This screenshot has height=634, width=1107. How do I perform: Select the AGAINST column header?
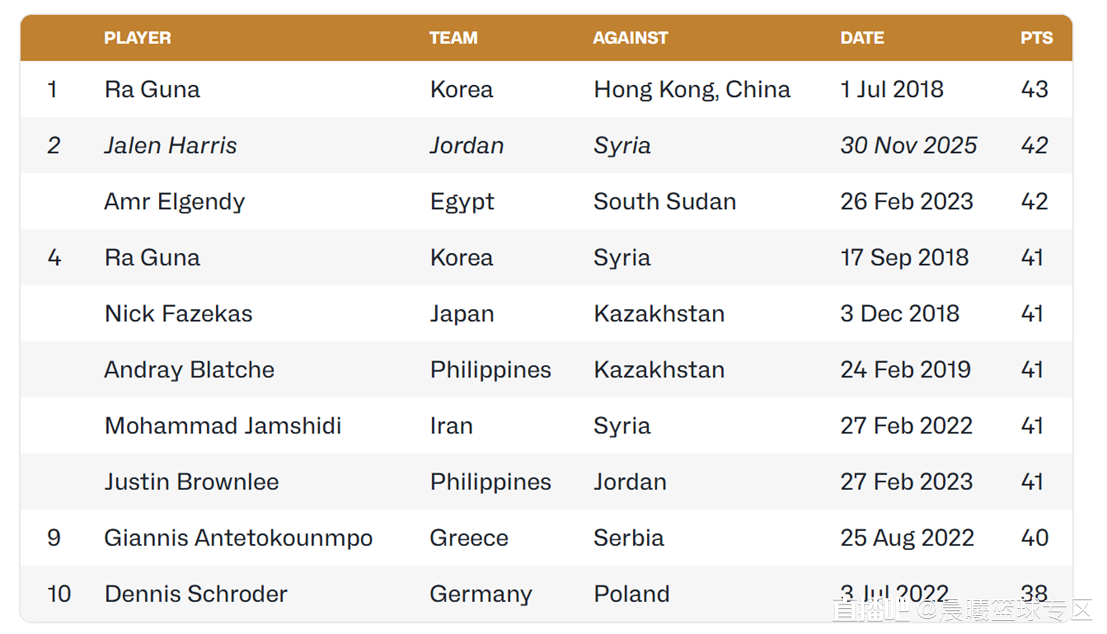click(x=630, y=38)
